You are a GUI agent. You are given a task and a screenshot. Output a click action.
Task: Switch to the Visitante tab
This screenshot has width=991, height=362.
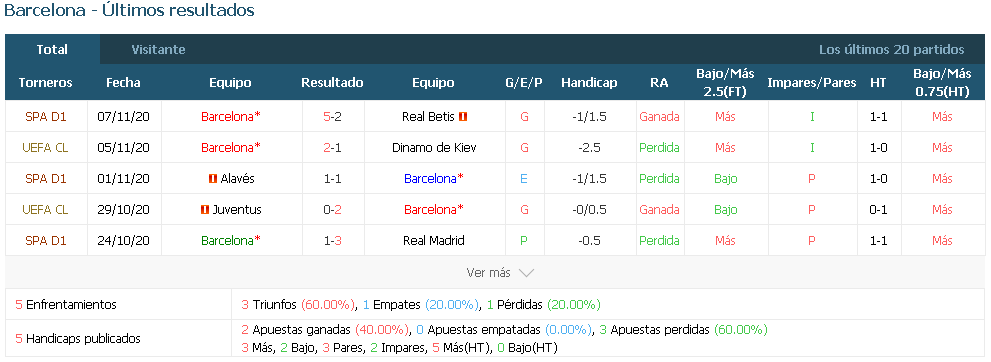pyautogui.click(x=158, y=49)
